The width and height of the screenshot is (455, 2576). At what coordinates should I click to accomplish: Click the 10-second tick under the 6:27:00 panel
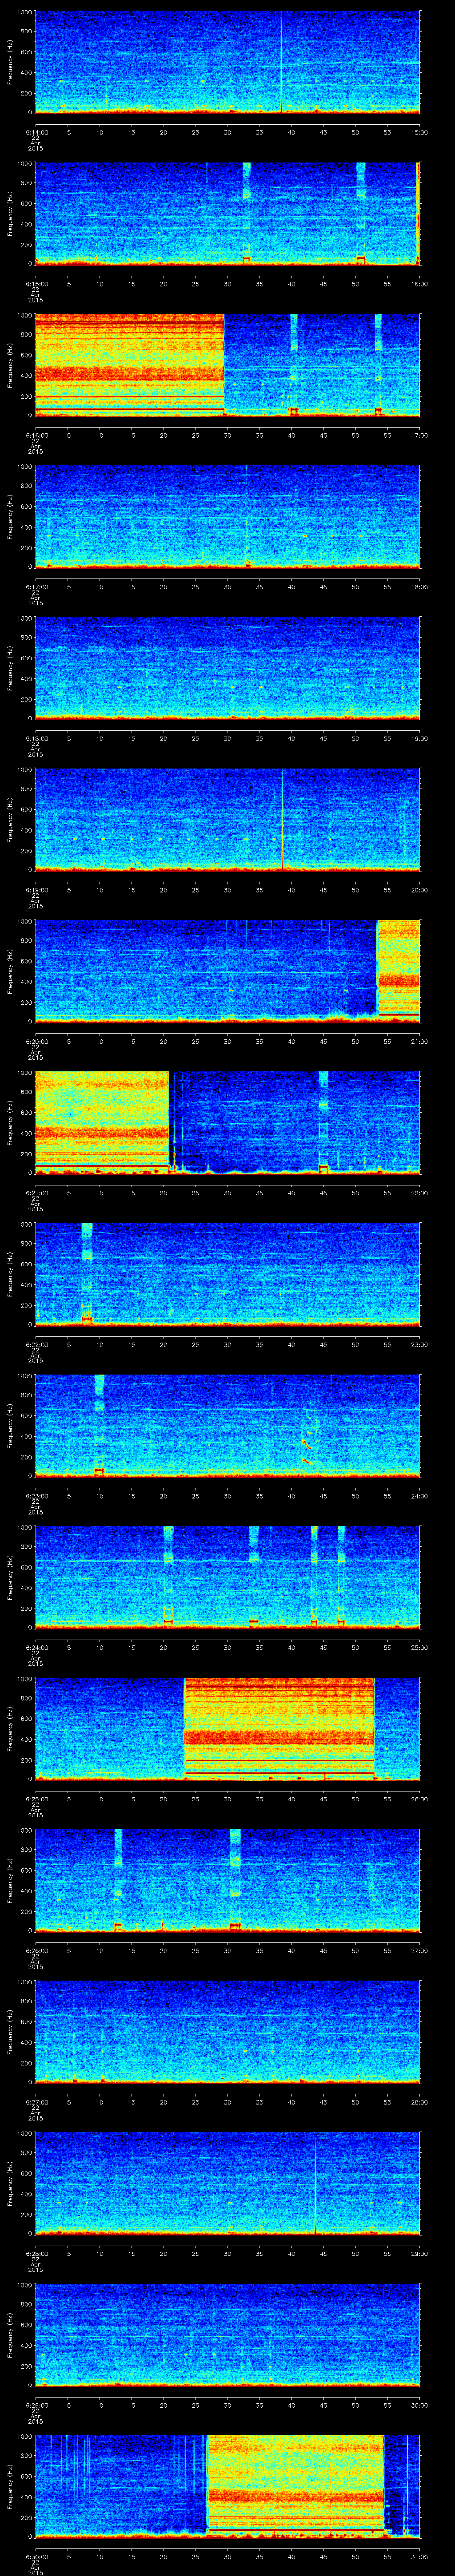tap(99, 2102)
